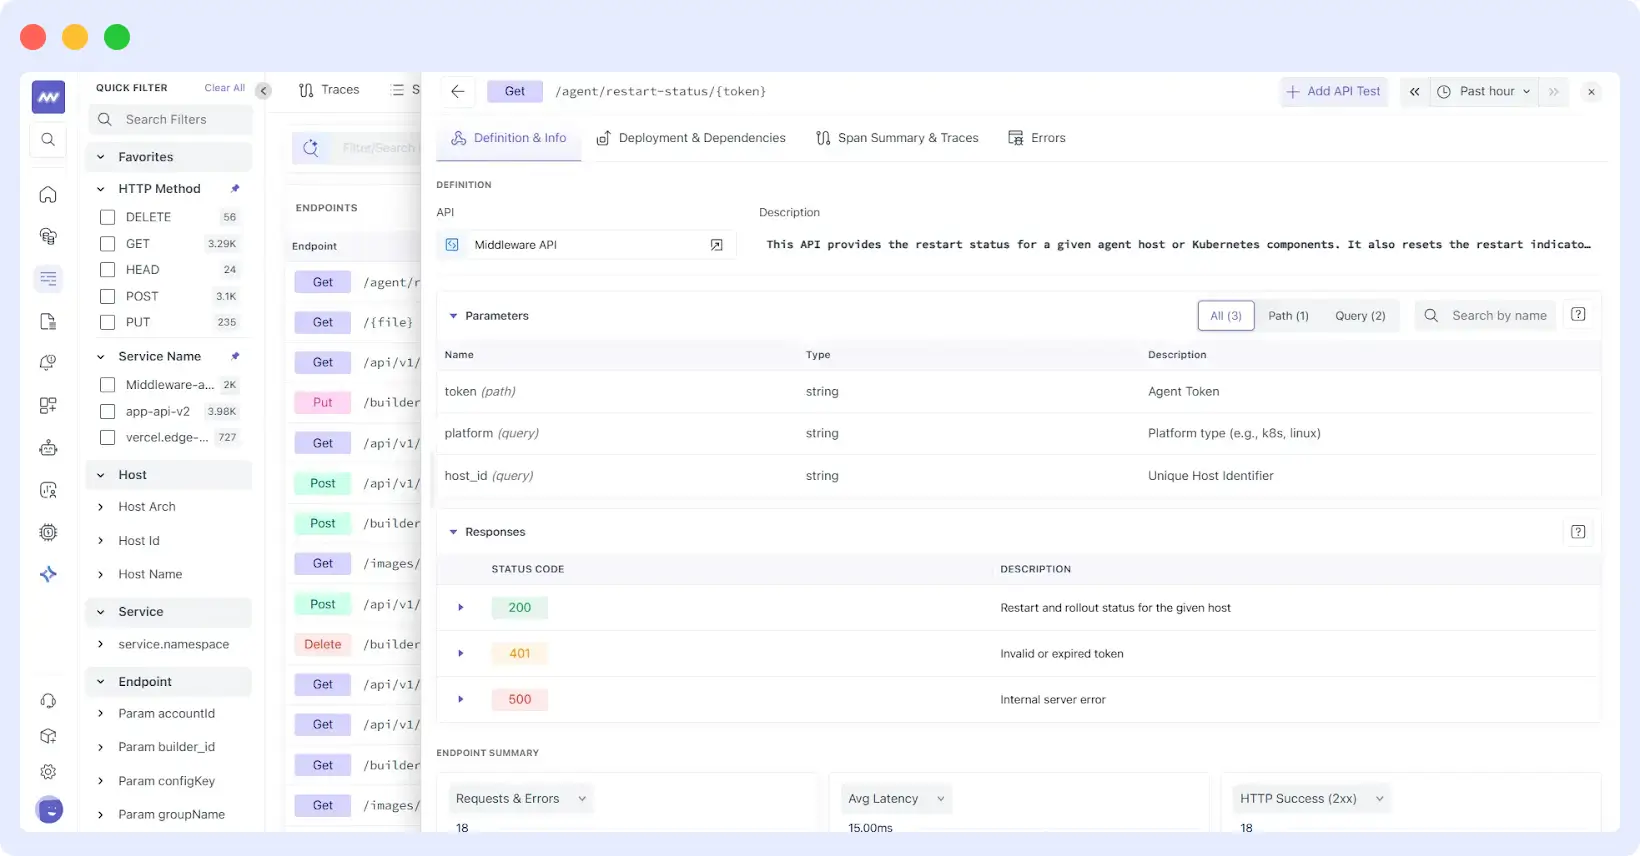1640x856 pixels.
Task: Open the real user monitoring sidebar icon
Action: click(x=48, y=490)
